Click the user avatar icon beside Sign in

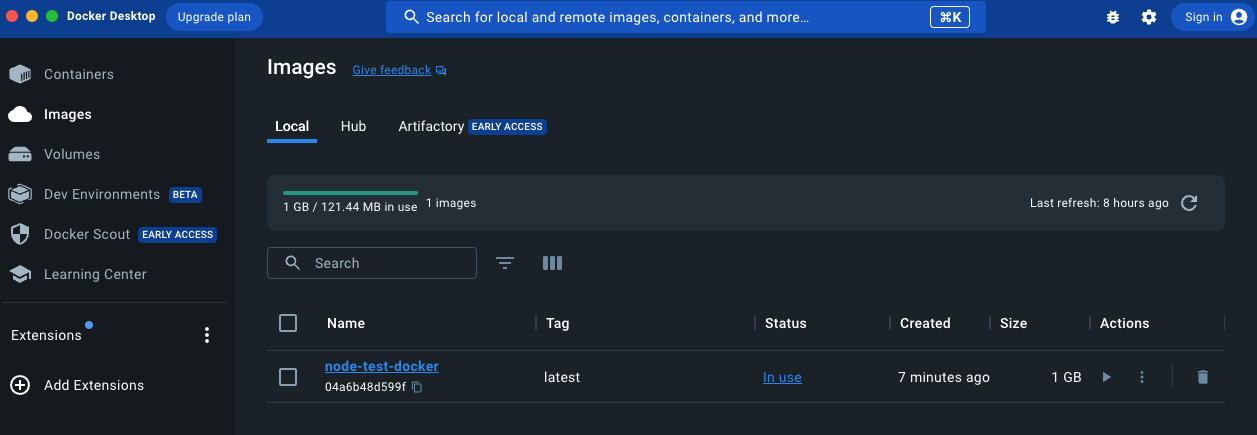(x=1238, y=17)
